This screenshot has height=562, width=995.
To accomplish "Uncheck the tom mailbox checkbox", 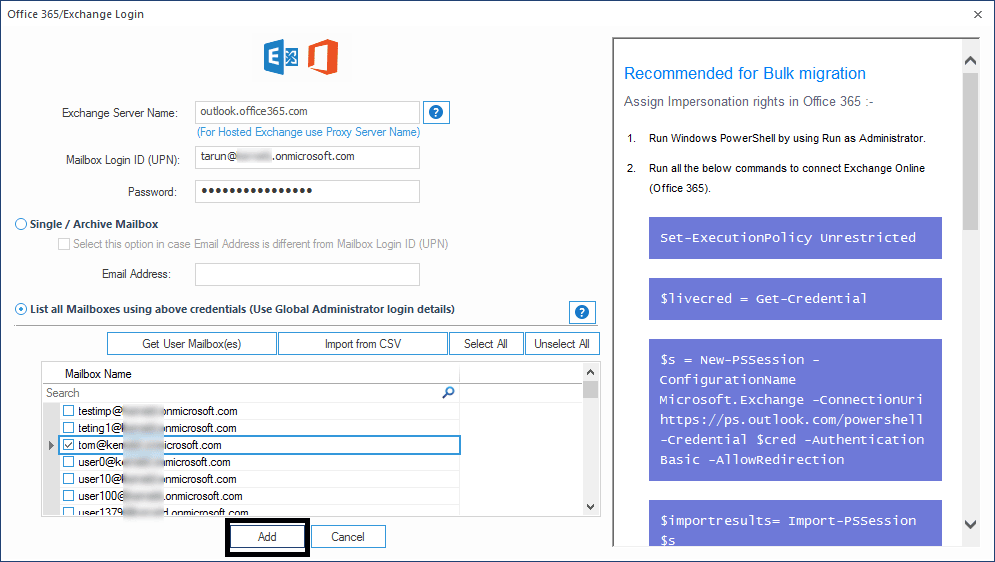I will tap(69, 445).
